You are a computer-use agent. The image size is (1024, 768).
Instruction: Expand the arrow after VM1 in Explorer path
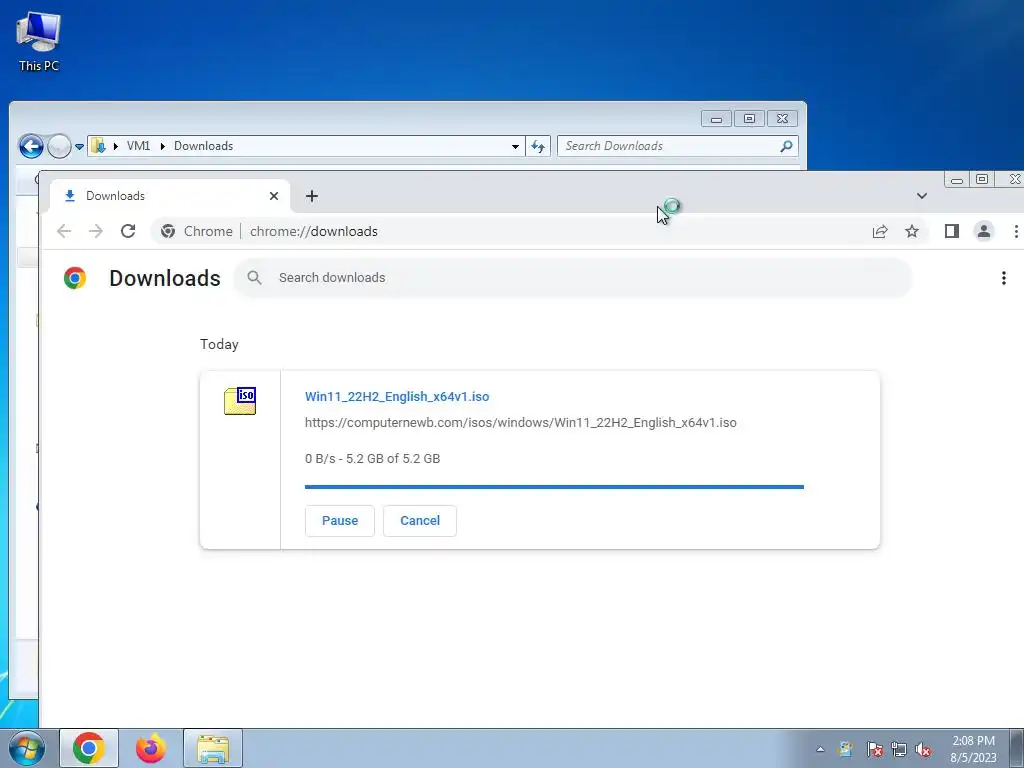[163, 146]
